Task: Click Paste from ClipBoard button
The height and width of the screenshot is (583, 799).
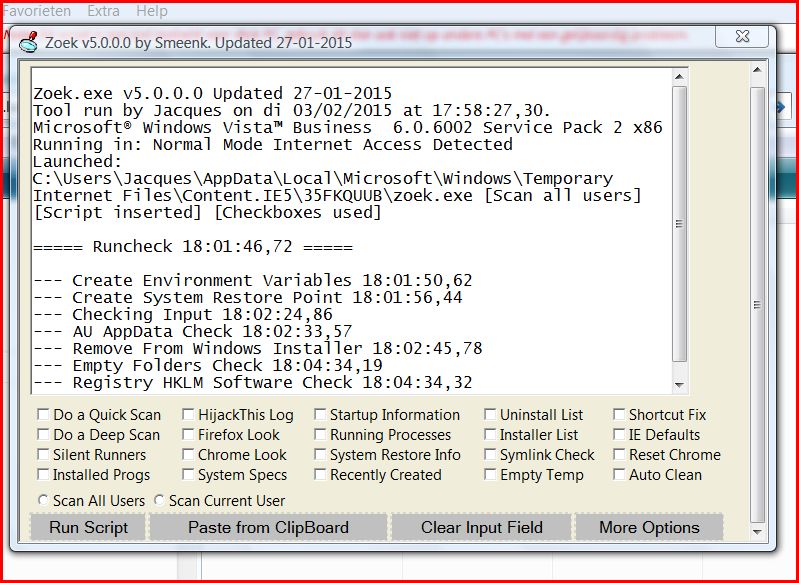Action: [268, 527]
